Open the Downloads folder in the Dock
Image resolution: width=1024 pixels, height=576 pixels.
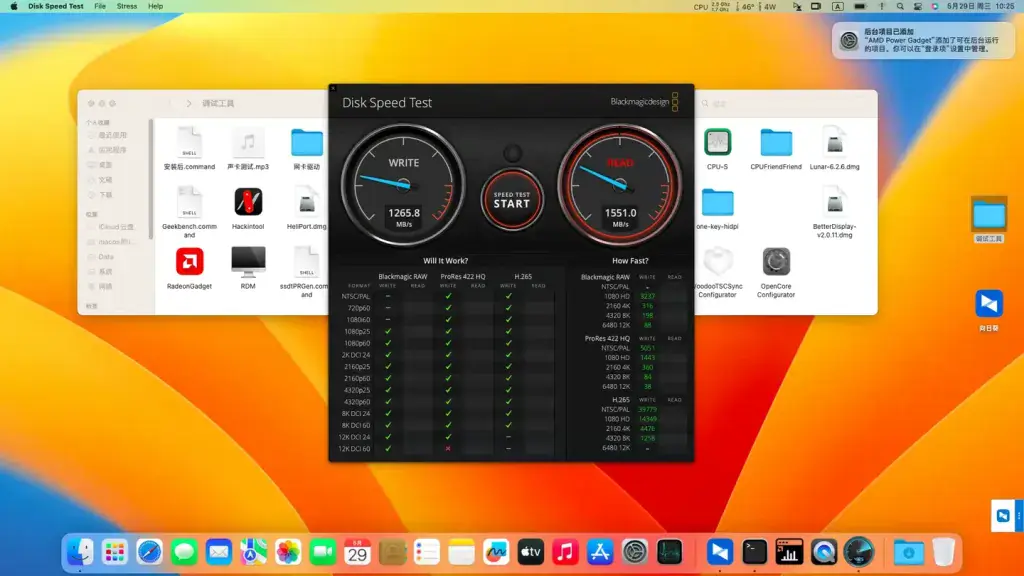point(908,552)
